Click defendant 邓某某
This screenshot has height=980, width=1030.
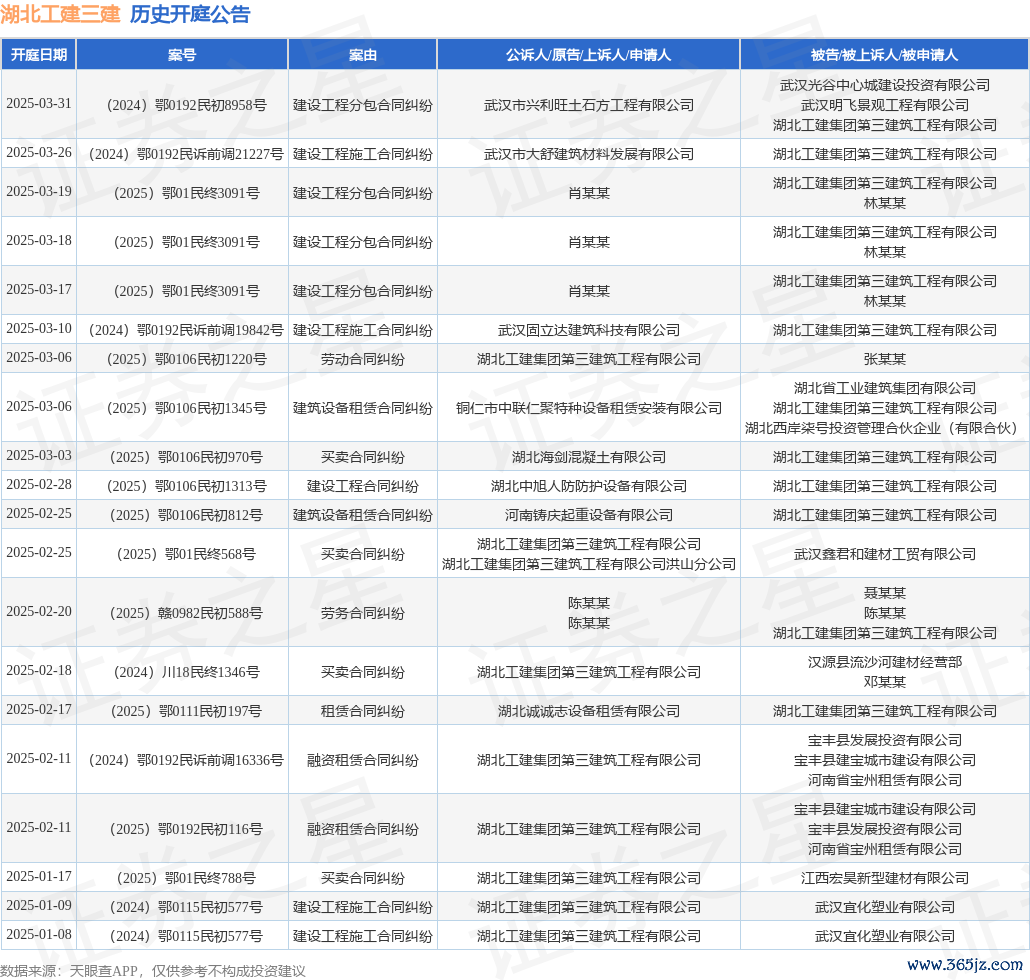coord(884,682)
